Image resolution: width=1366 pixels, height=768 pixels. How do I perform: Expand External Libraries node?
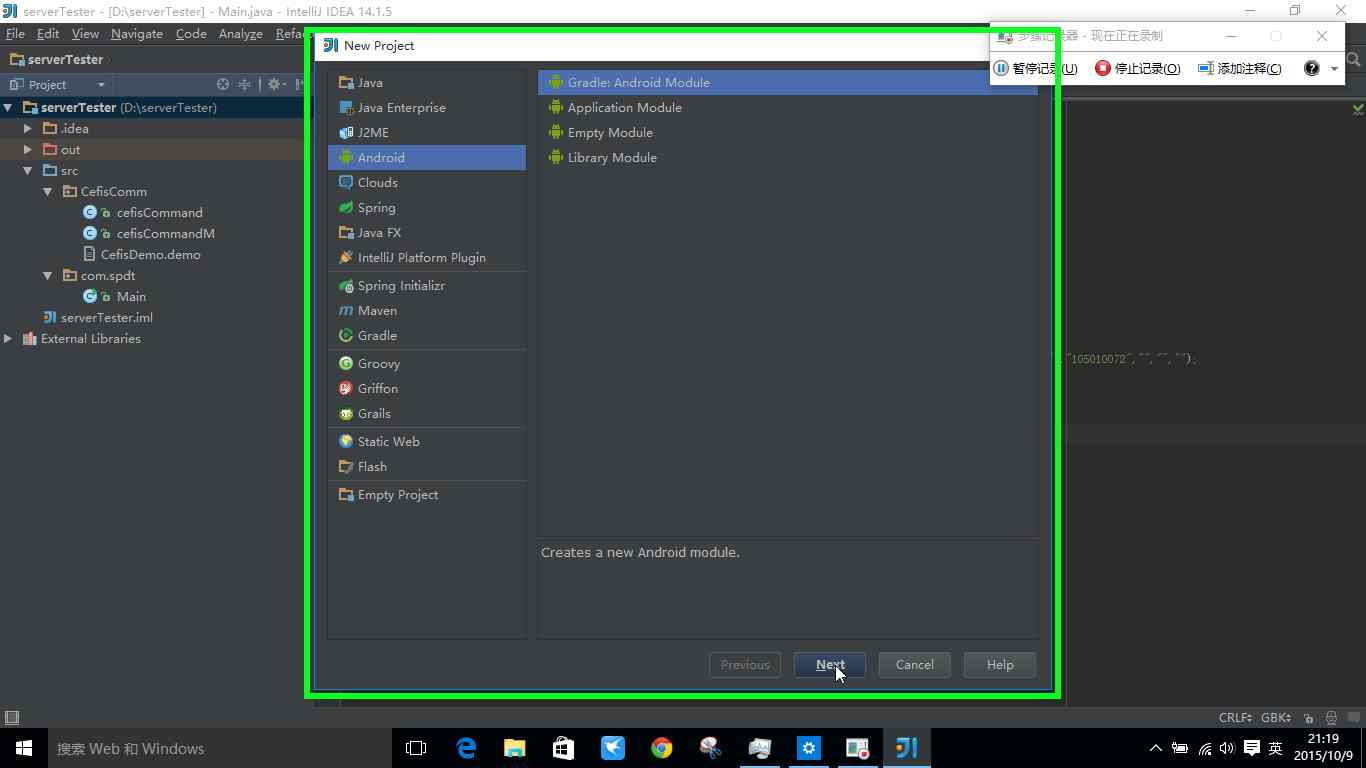[8, 338]
